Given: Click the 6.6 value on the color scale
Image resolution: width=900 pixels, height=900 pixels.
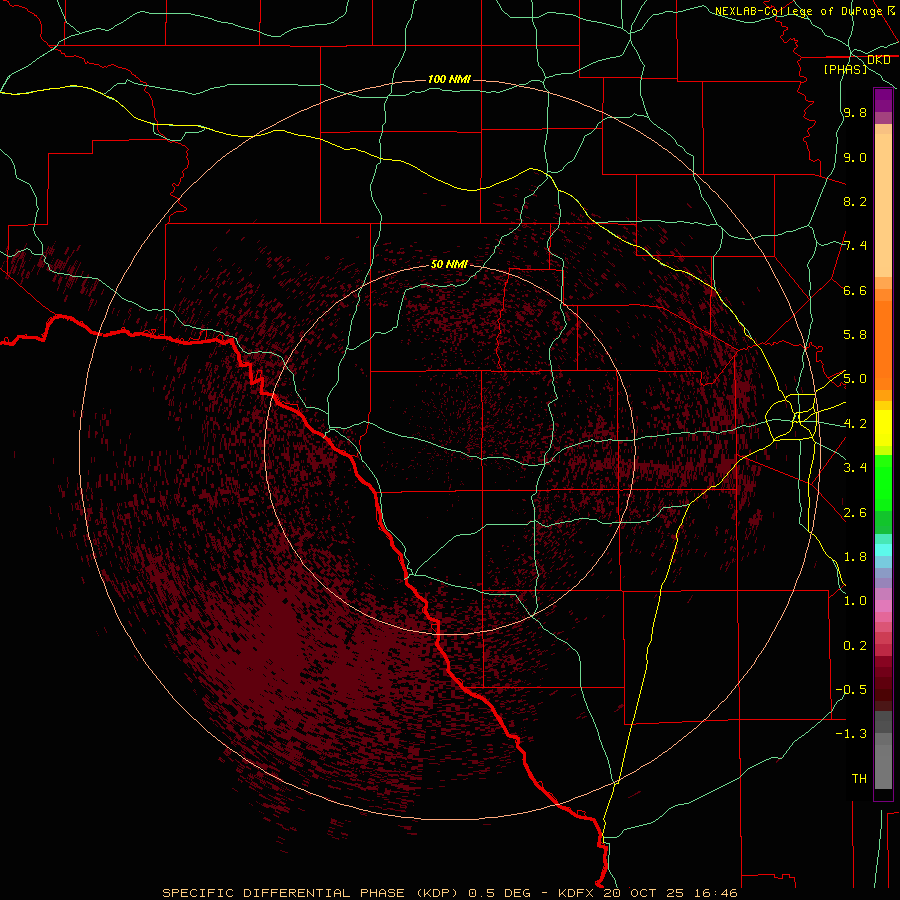Looking at the screenshot, I should pyautogui.click(x=855, y=290).
